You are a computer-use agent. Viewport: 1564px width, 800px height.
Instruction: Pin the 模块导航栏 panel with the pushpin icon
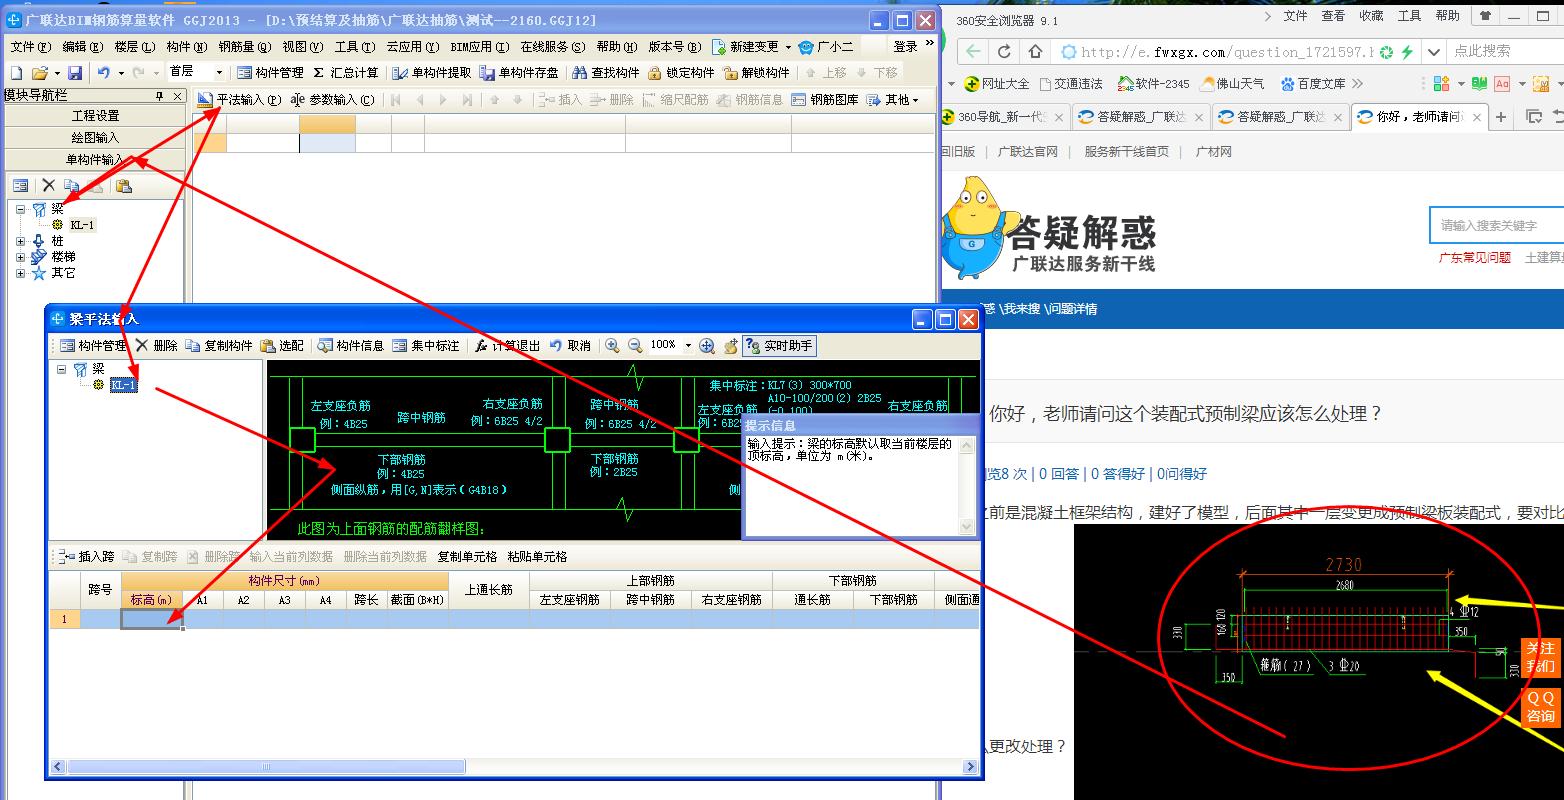pyautogui.click(x=159, y=96)
